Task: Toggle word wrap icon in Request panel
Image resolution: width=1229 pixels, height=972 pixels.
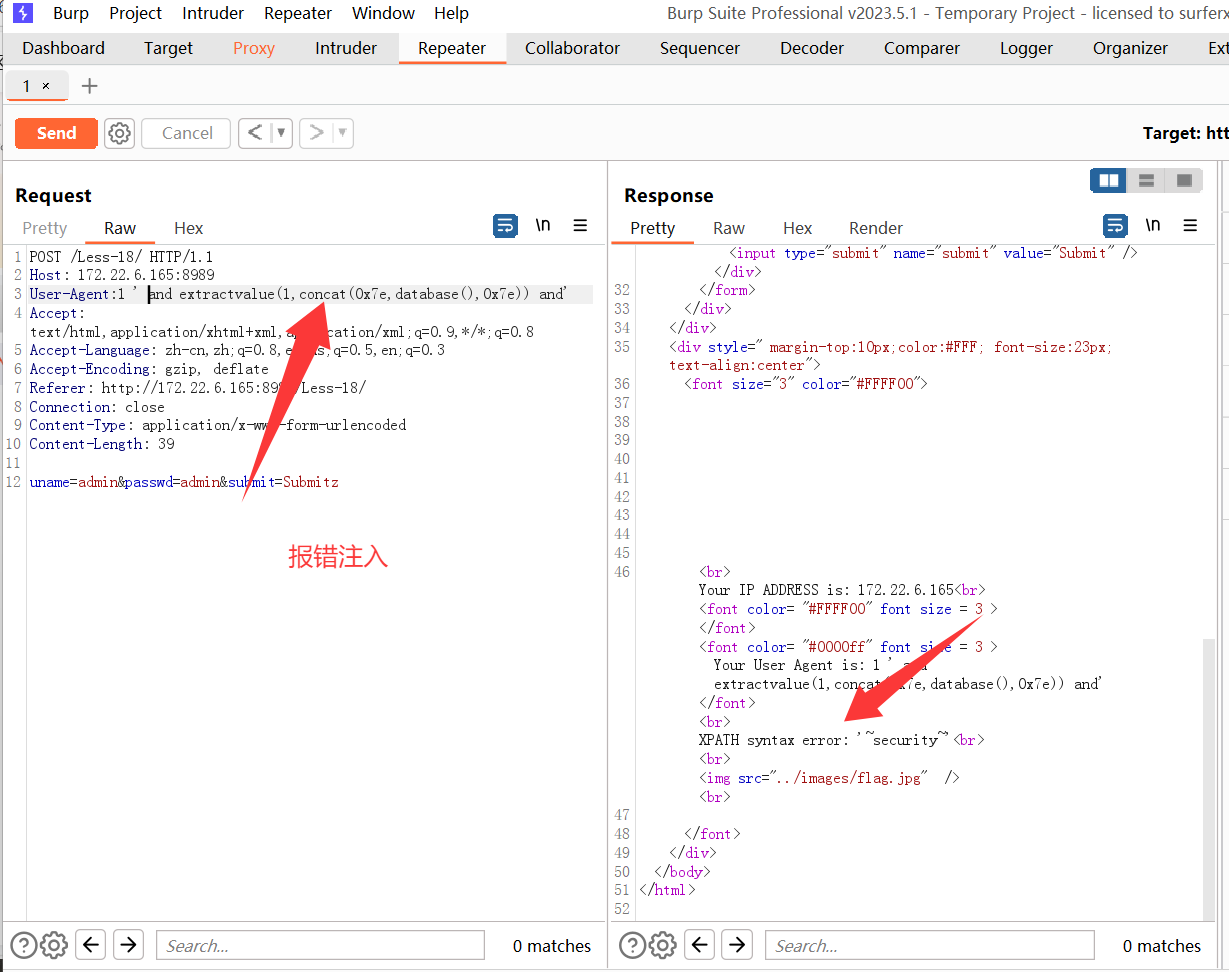Action: coord(506,225)
